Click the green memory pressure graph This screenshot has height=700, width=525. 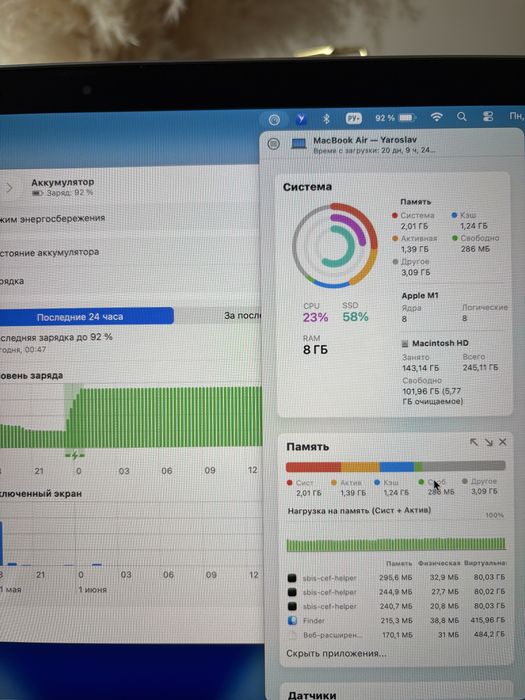click(396, 544)
